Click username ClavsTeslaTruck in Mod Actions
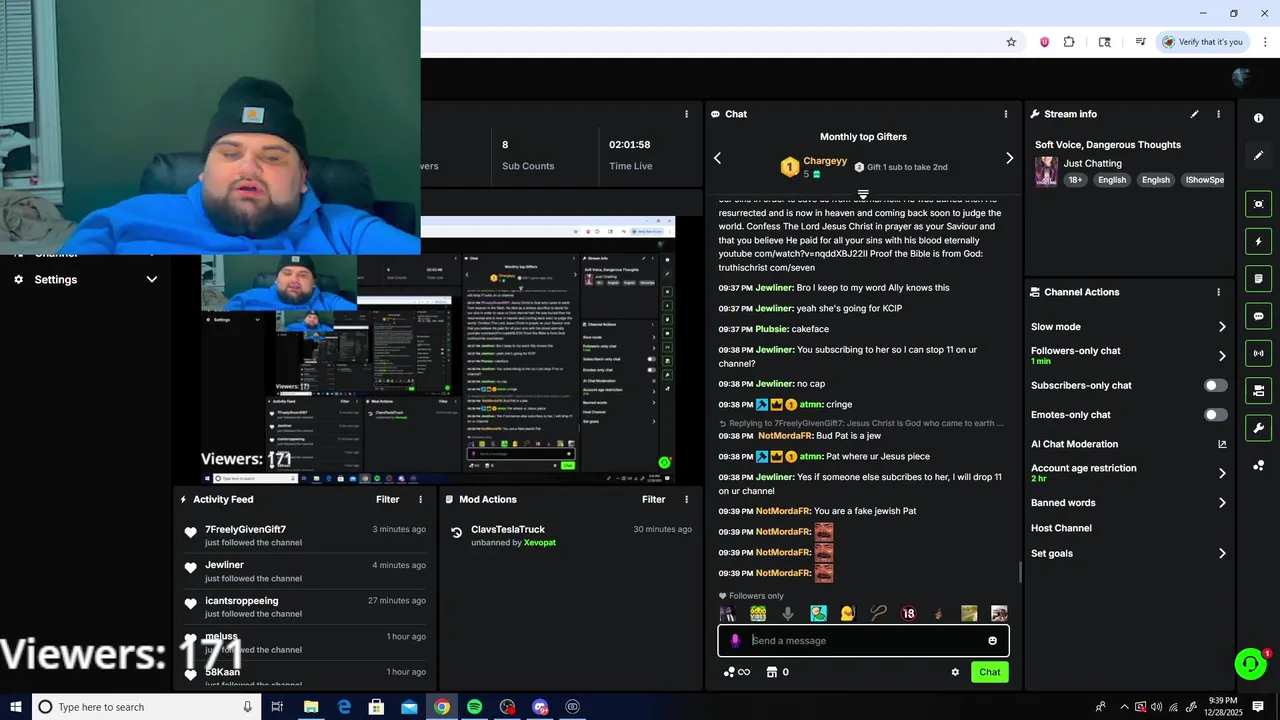The width and height of the screenshot is (1280, 720). point(508,529)
